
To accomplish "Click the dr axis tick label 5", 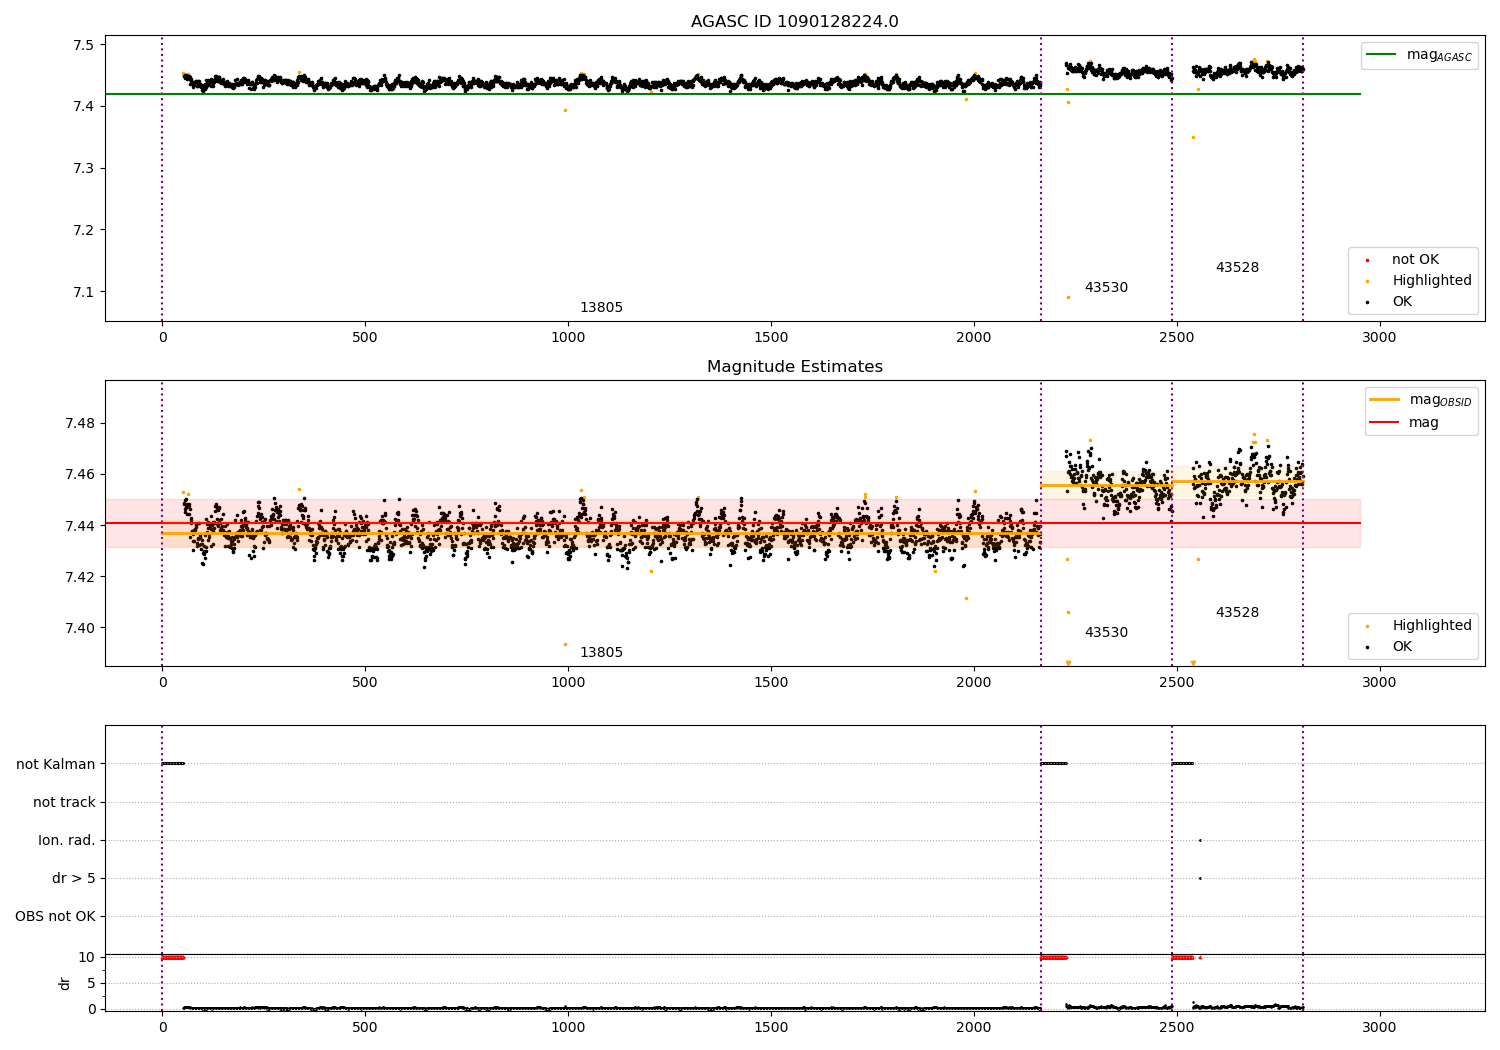I will click(91, 984).
